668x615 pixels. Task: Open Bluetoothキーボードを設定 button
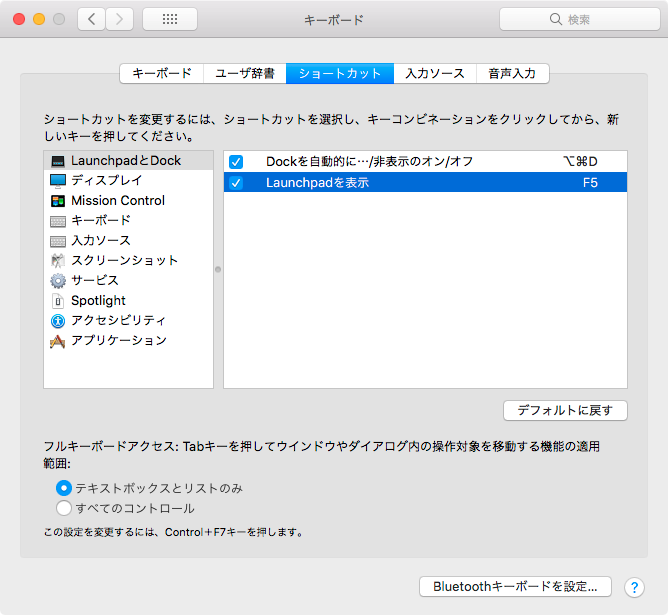(515, 587)
